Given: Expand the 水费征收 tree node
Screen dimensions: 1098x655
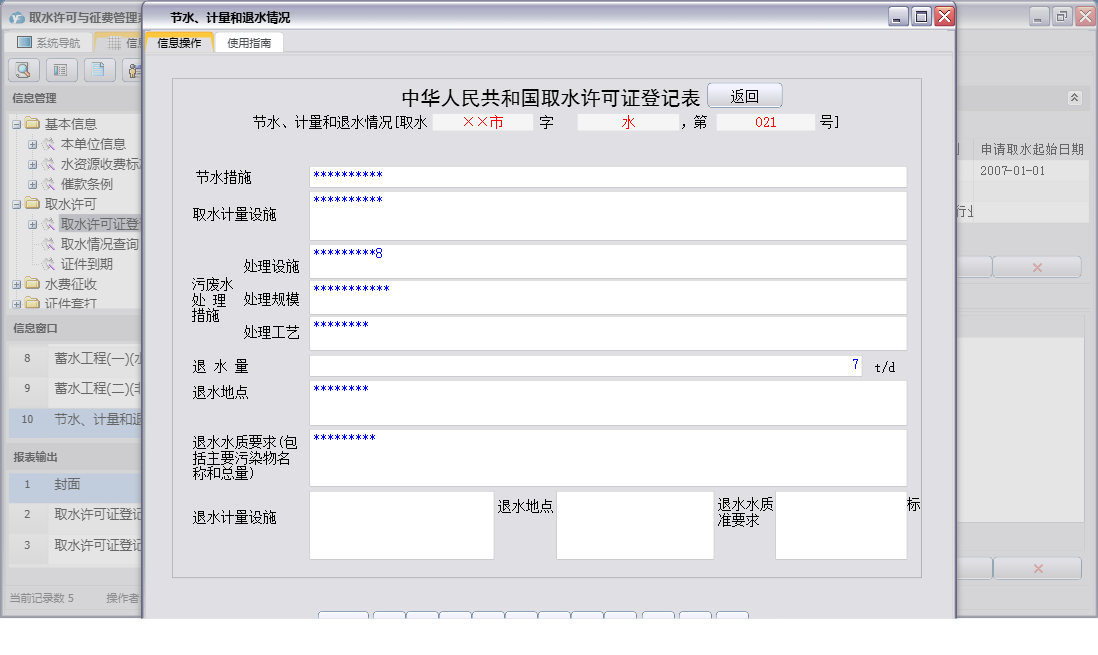Looking at the screenshot, I should click(x=17, y=284).
